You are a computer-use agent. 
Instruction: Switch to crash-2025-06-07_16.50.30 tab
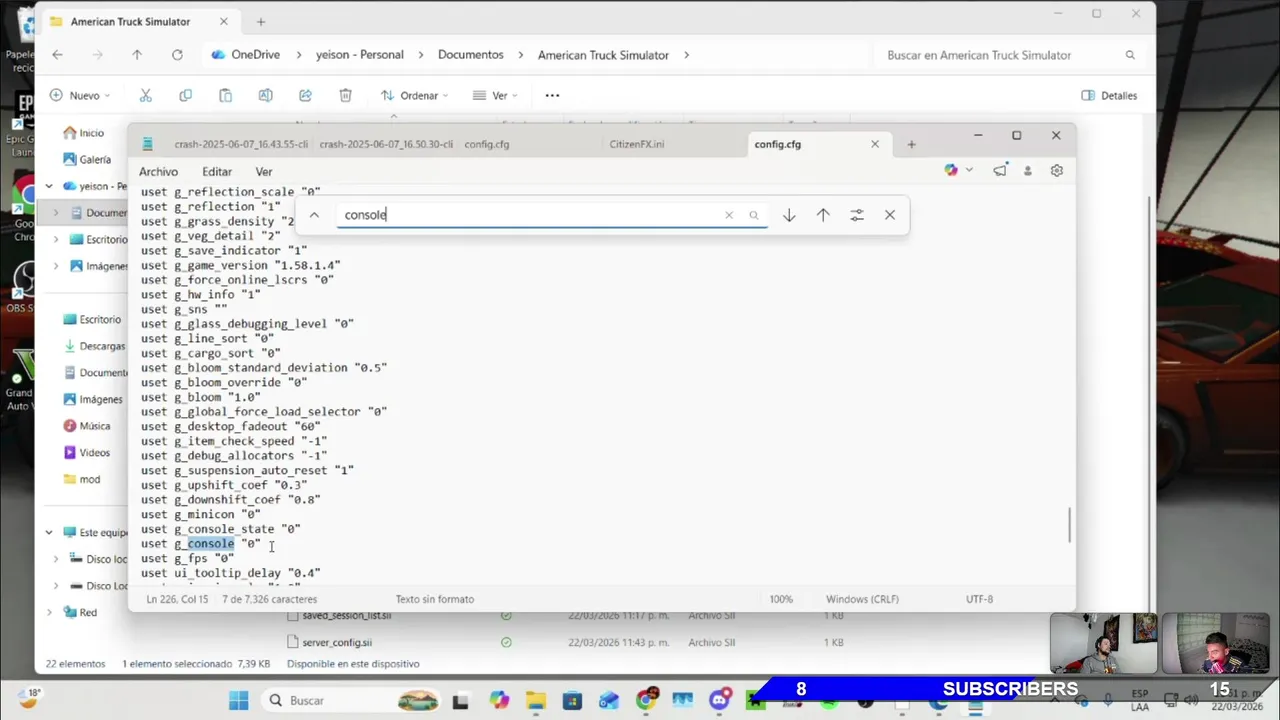coord(386,144)
